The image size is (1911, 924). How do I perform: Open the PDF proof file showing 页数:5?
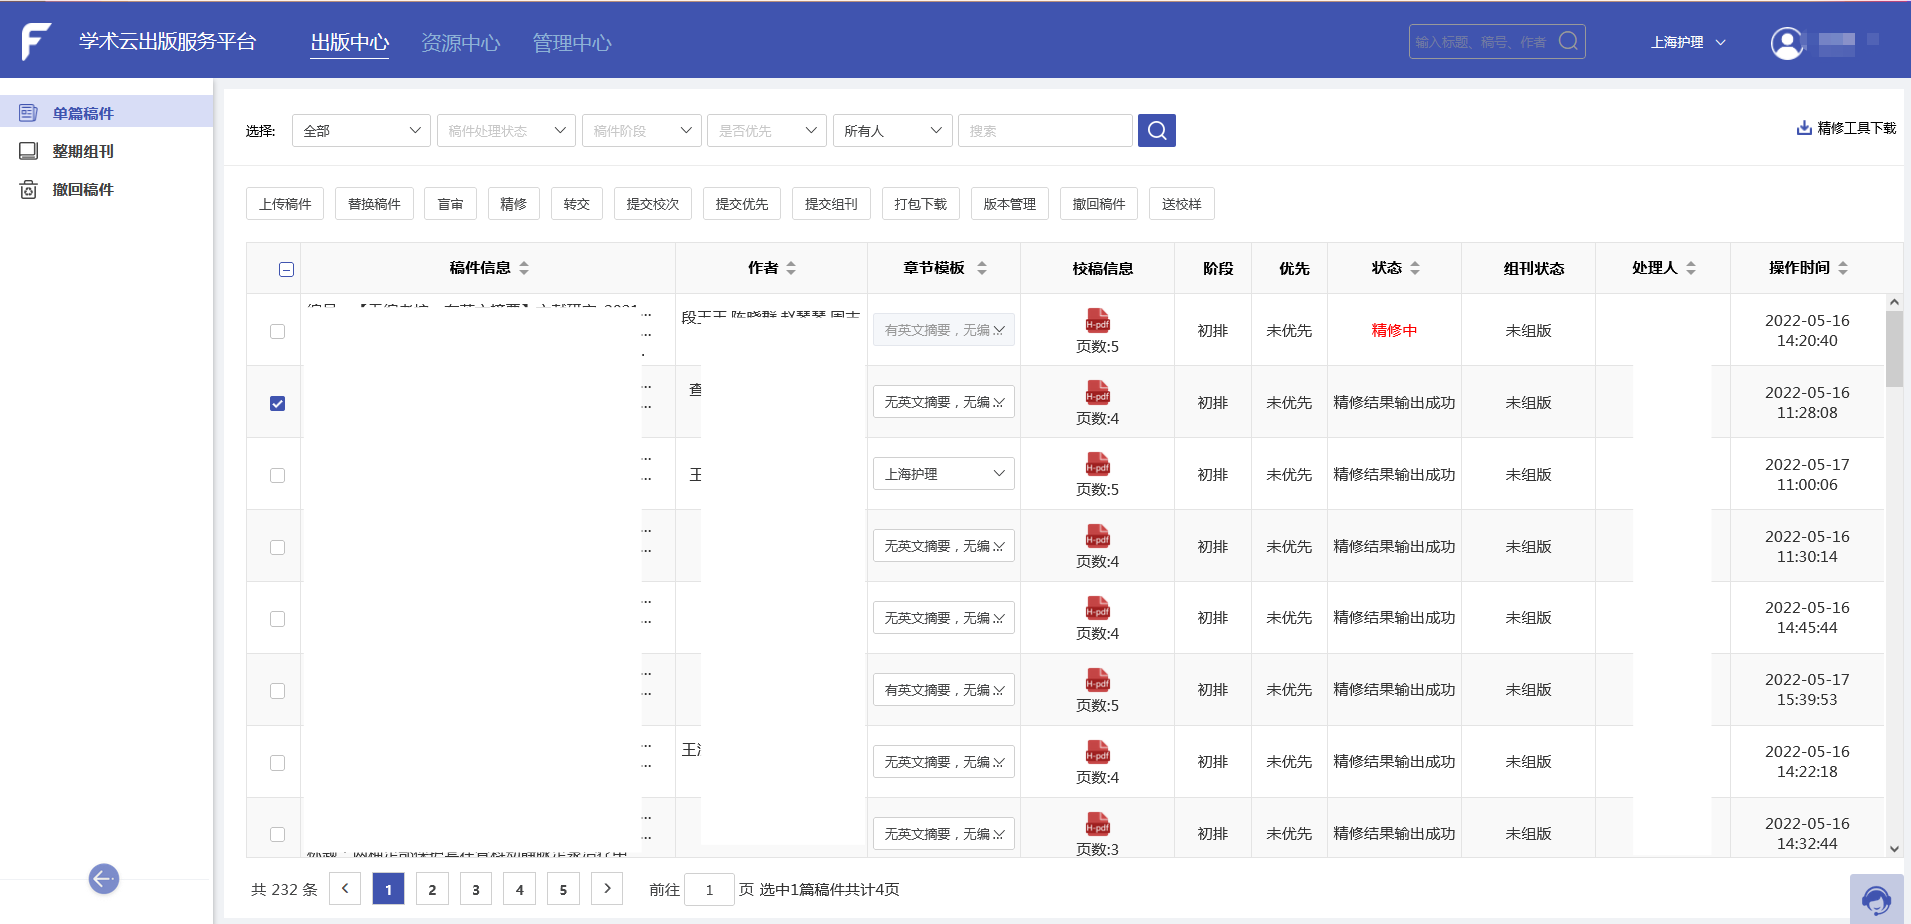pos(1097,322)
